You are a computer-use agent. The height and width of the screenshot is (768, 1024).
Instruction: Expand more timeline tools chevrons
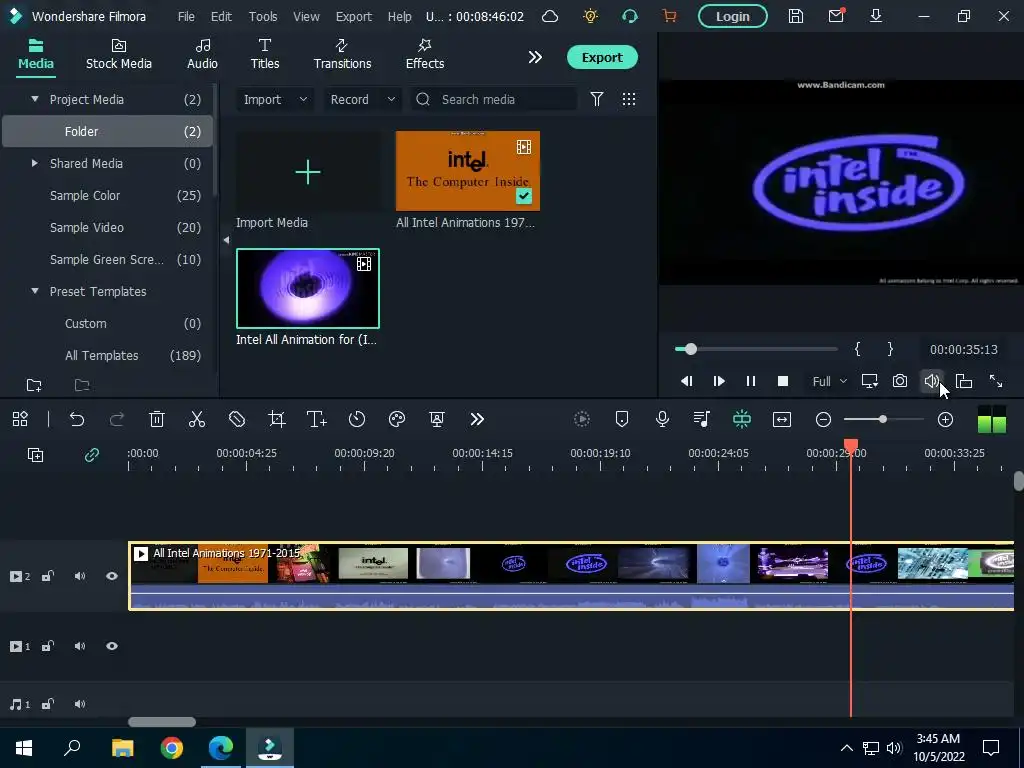click(477, 419)
